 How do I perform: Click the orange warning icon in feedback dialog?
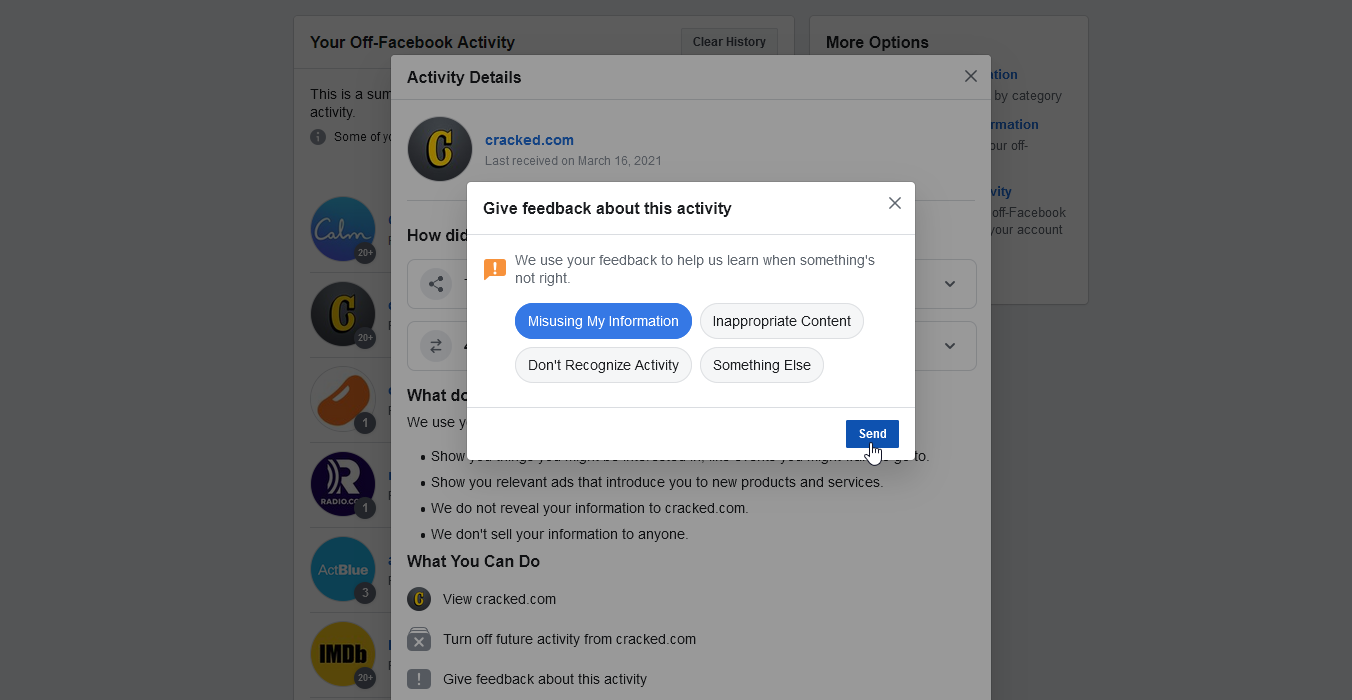494,269
